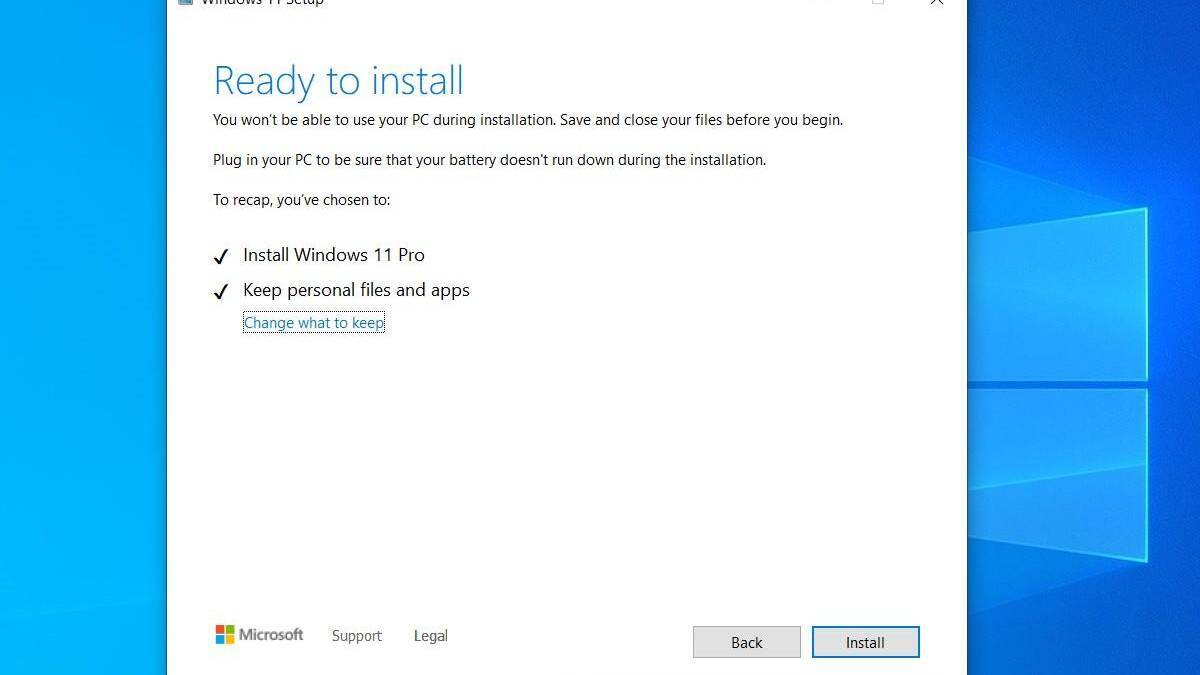Click the Microsoft logo
This screenshot has height=675, width=1200.
pyautogui.click(x=259, y=635)
